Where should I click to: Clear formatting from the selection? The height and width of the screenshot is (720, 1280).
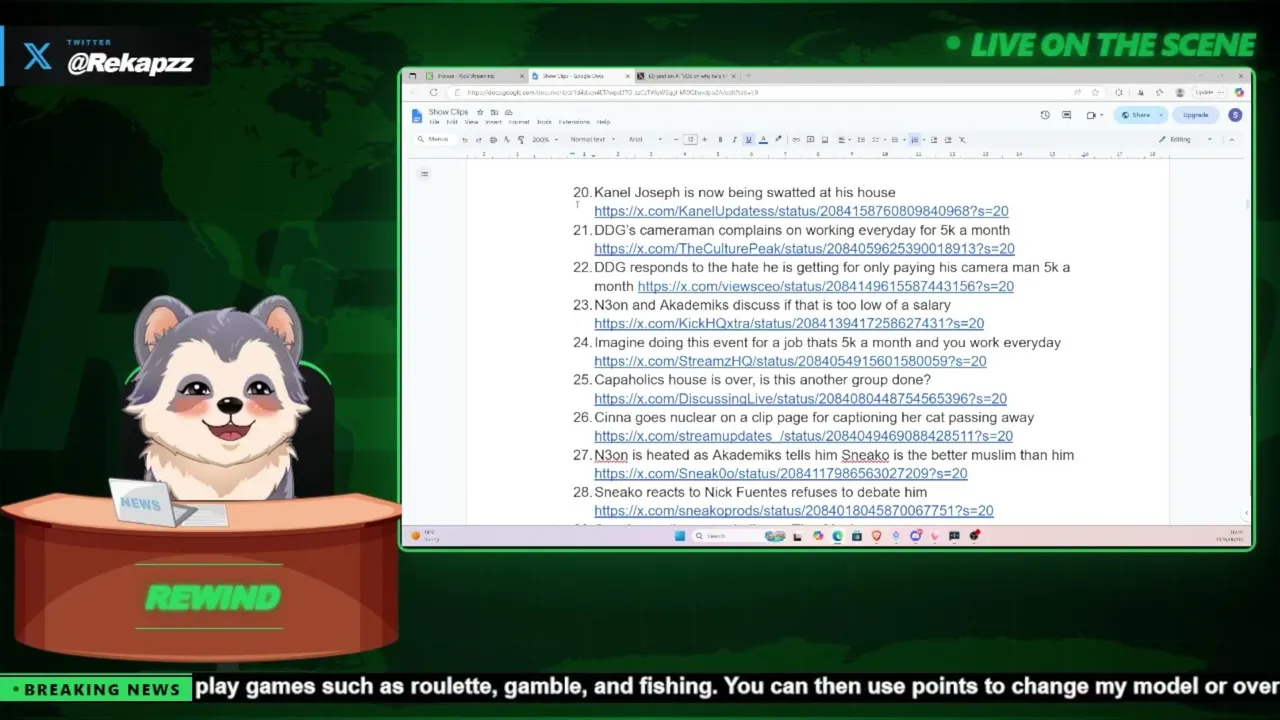962,140
